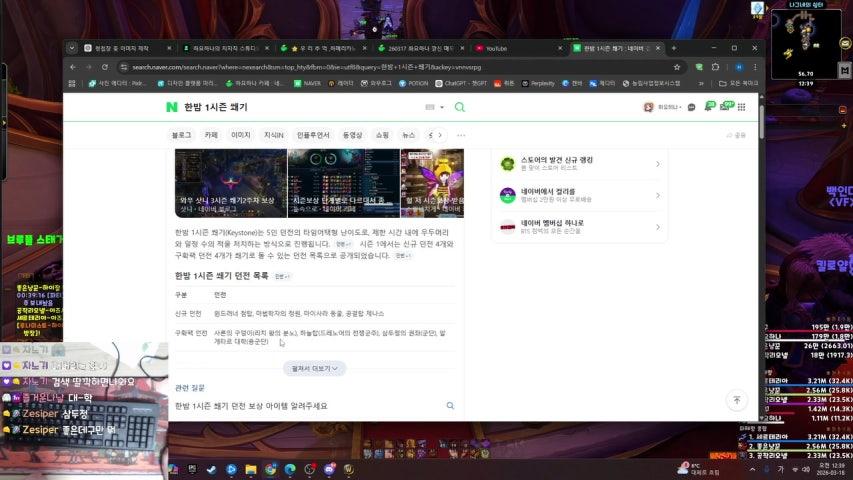Click the green Naver N logo
Viewport: 853px width, 480px height.
[172, 107]
